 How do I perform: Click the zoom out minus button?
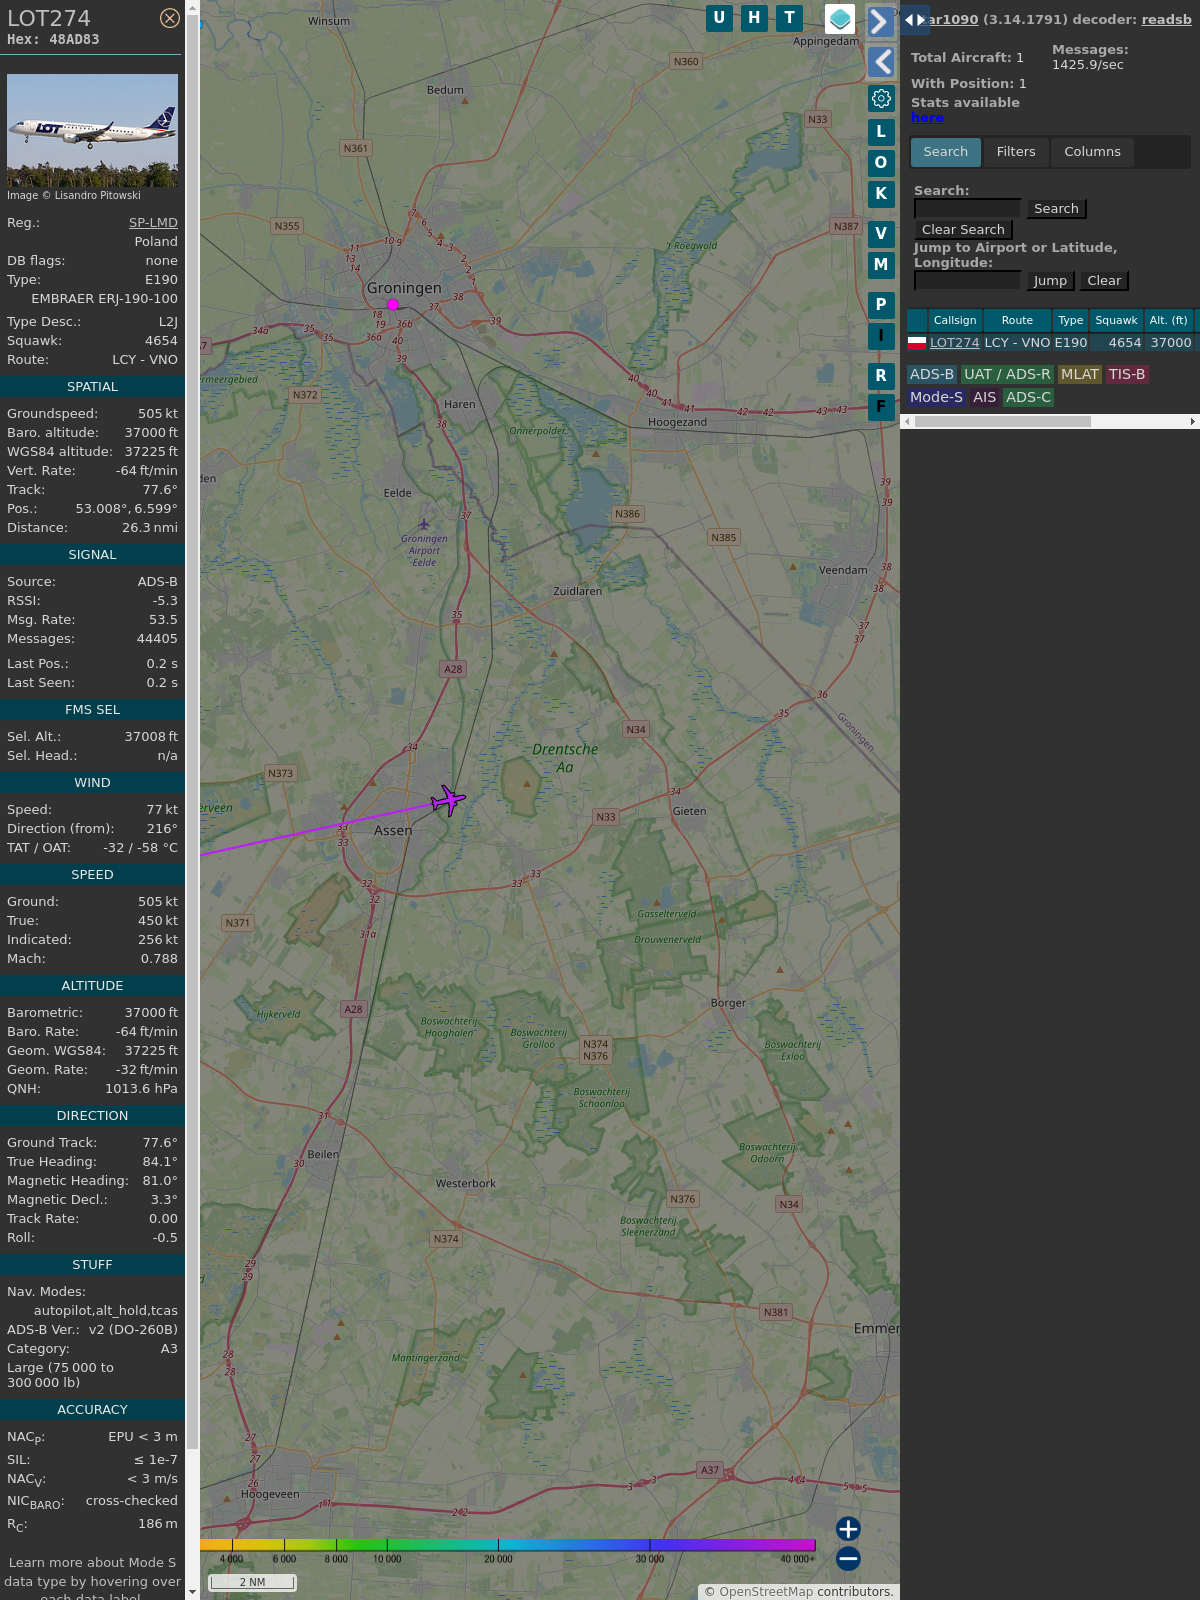(x=848, y=1558)
